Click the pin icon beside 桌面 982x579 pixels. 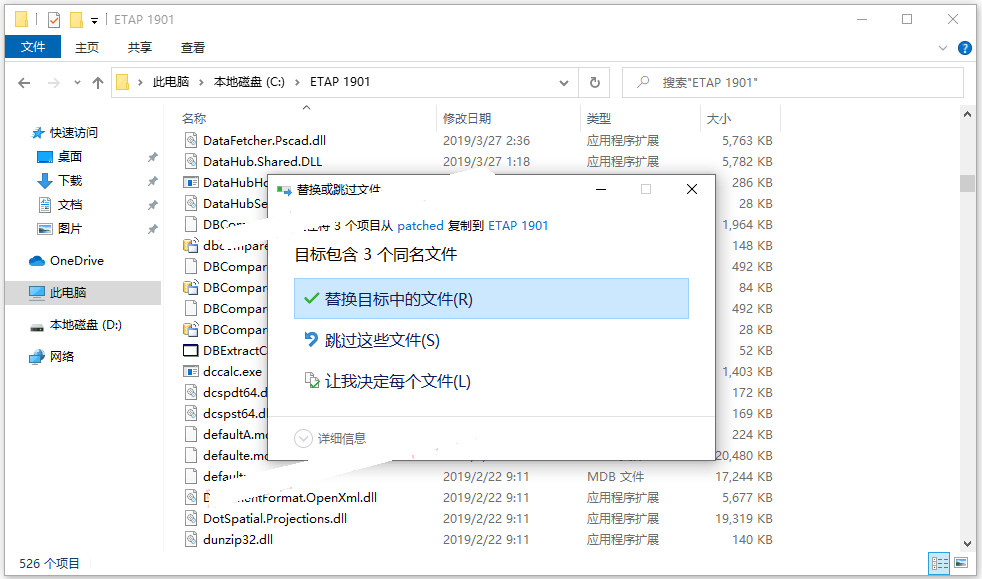[x=152, y=157]
